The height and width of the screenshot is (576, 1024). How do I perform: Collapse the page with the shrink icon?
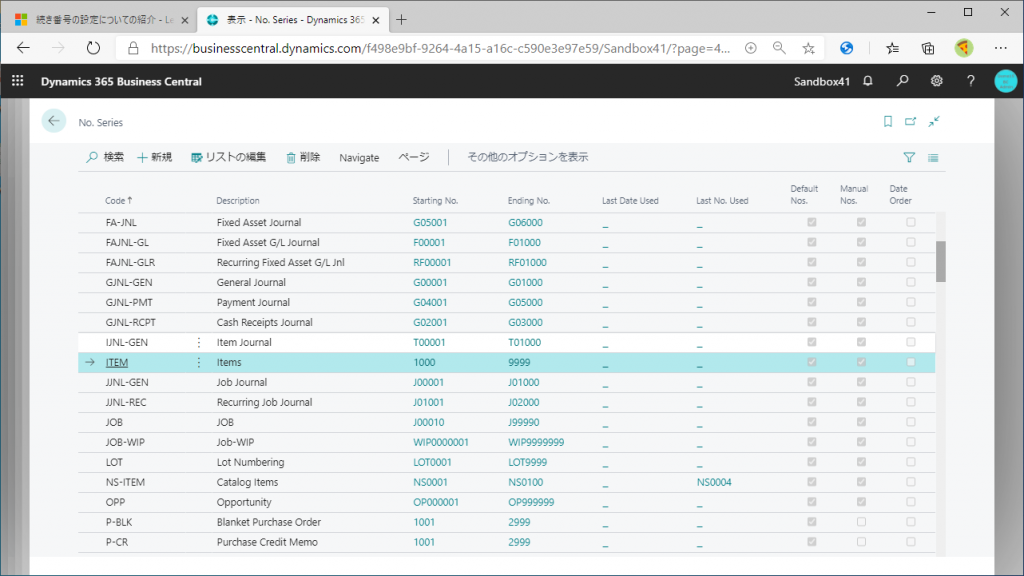point(935,121)
